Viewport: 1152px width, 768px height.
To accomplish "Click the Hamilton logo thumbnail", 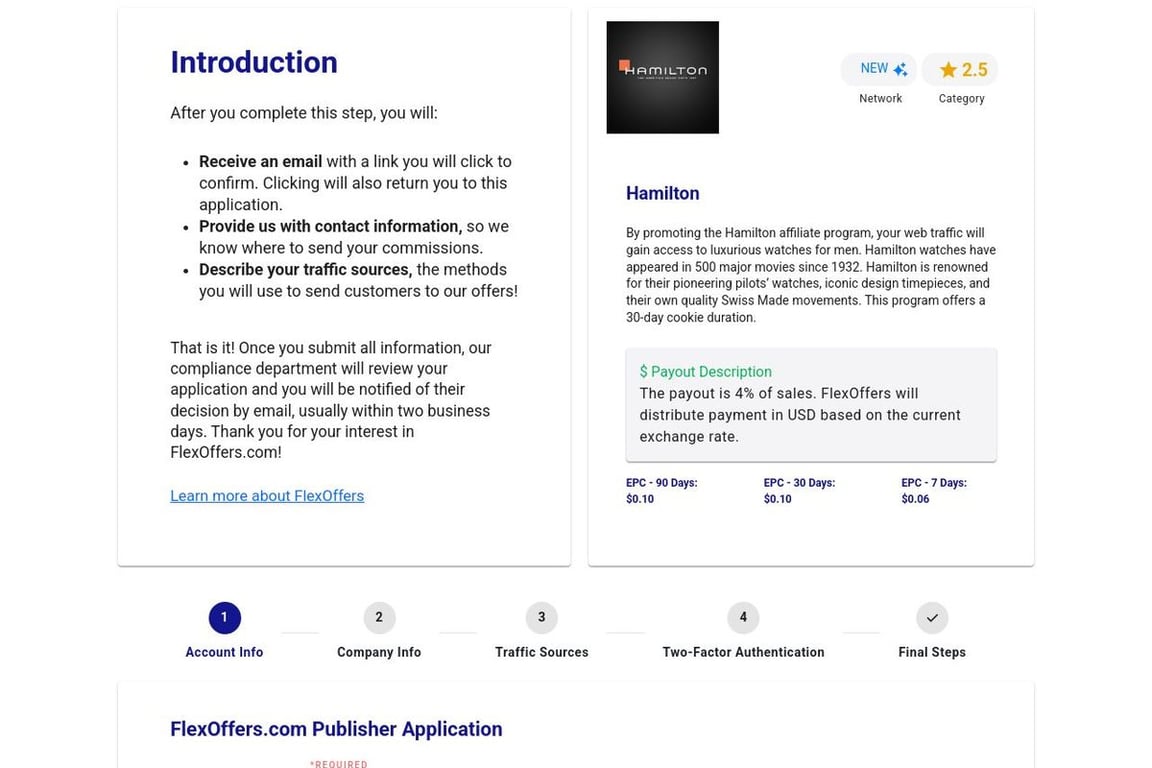I will click(663, 77).
